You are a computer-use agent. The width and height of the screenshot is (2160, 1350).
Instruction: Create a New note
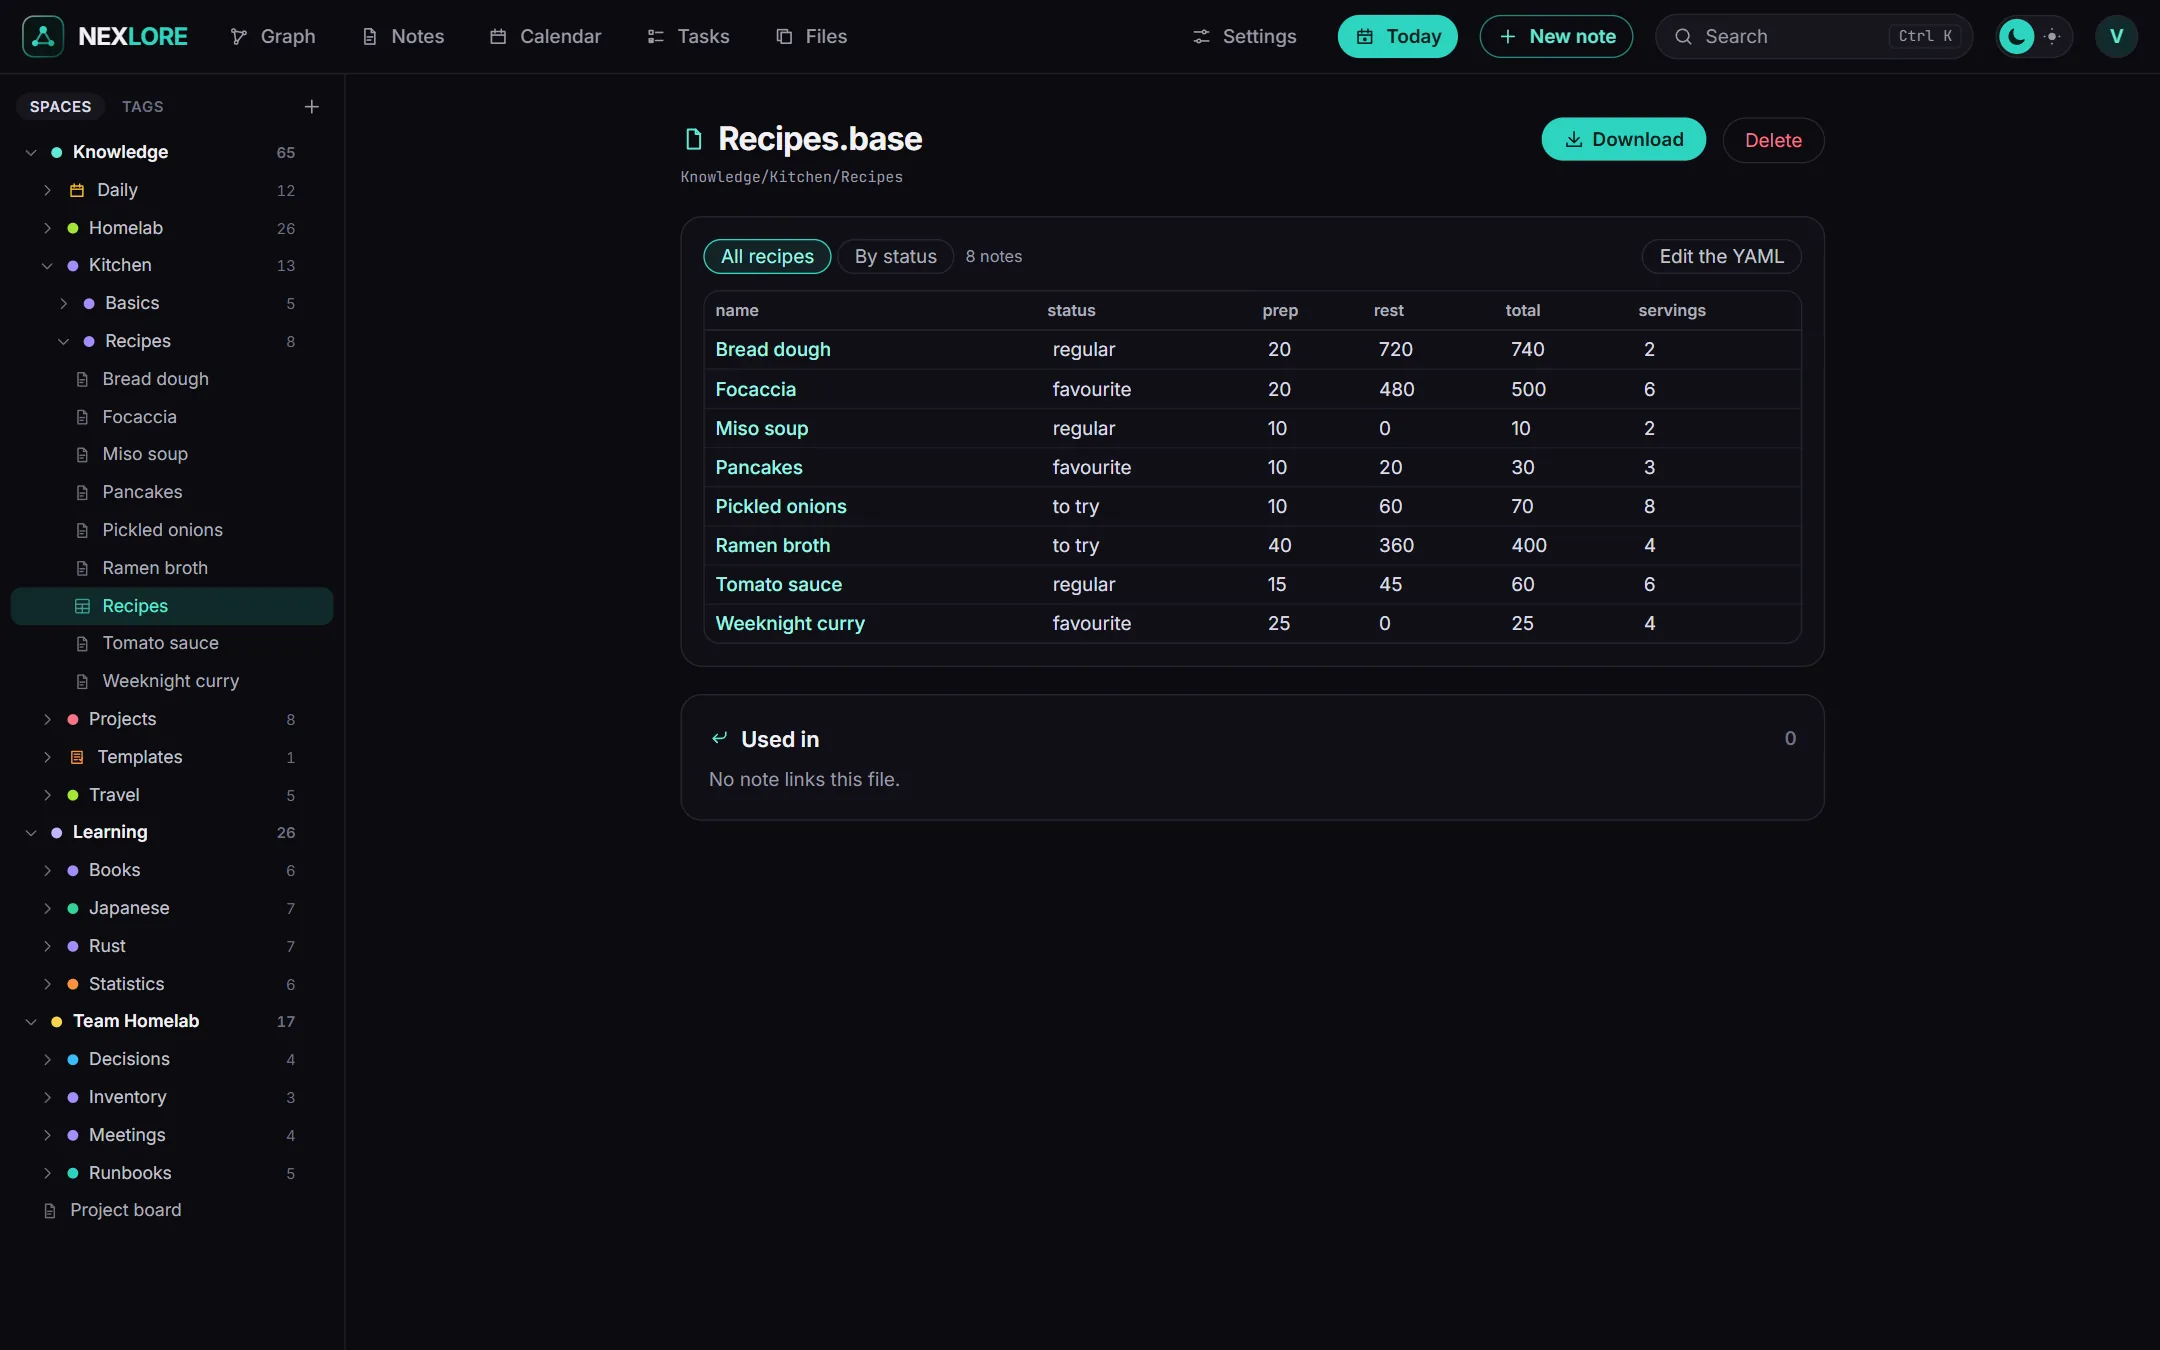point(1556,36)
